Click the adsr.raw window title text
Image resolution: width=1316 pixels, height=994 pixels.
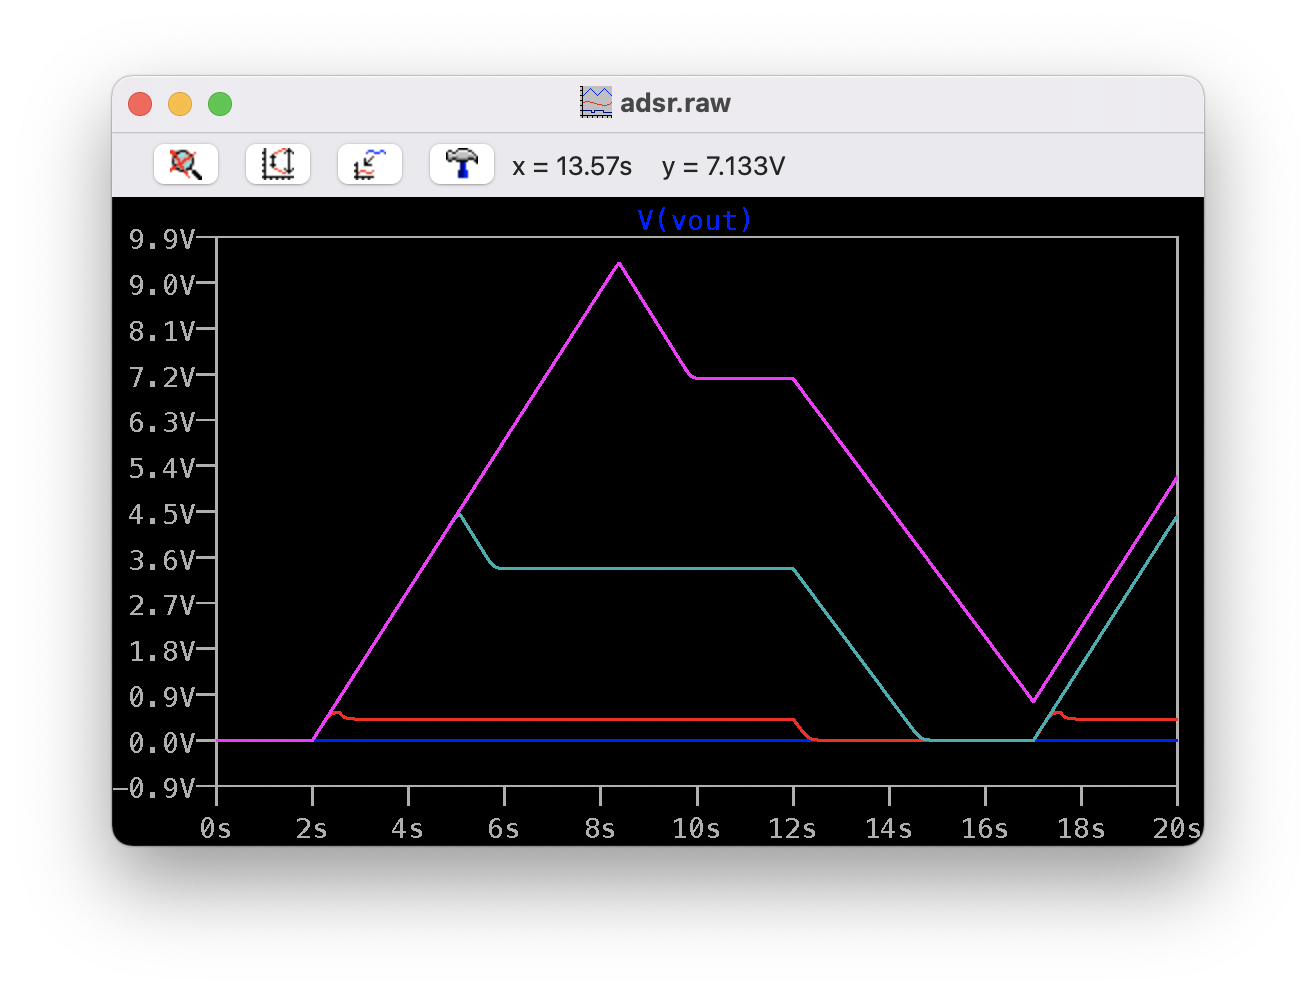(675, 103)
